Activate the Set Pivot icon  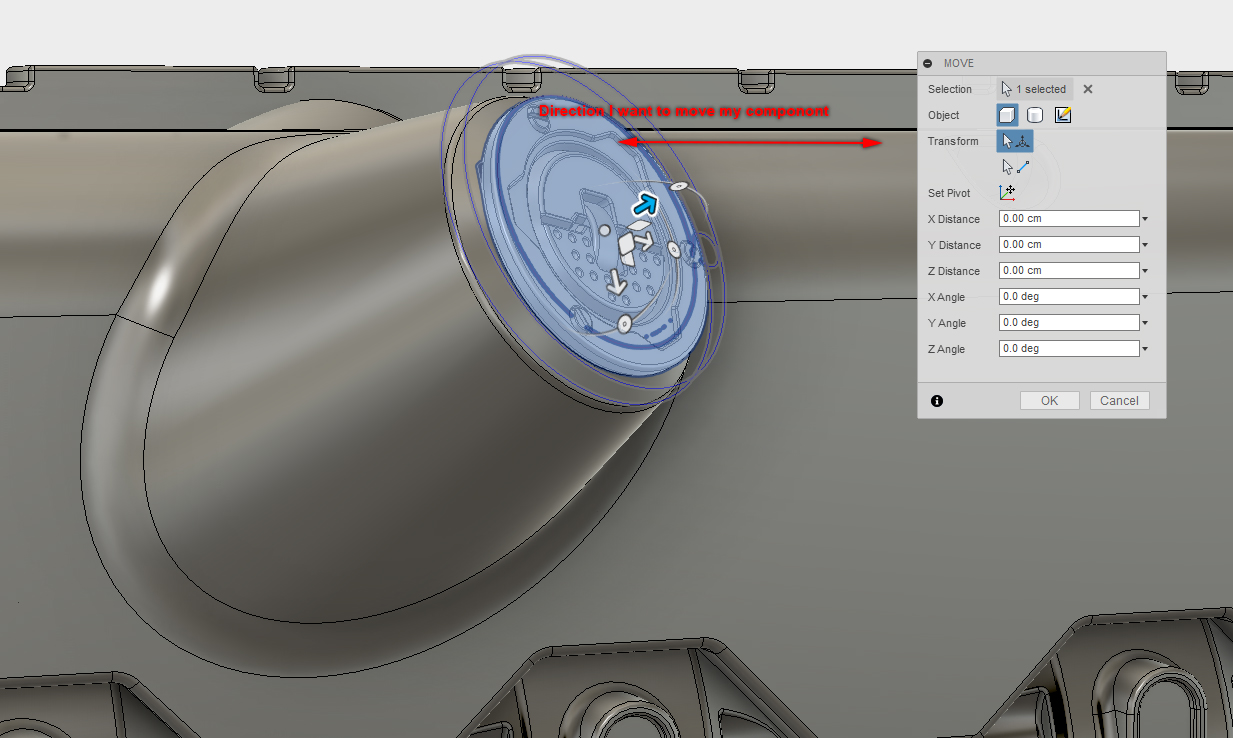pos(1008,193)
